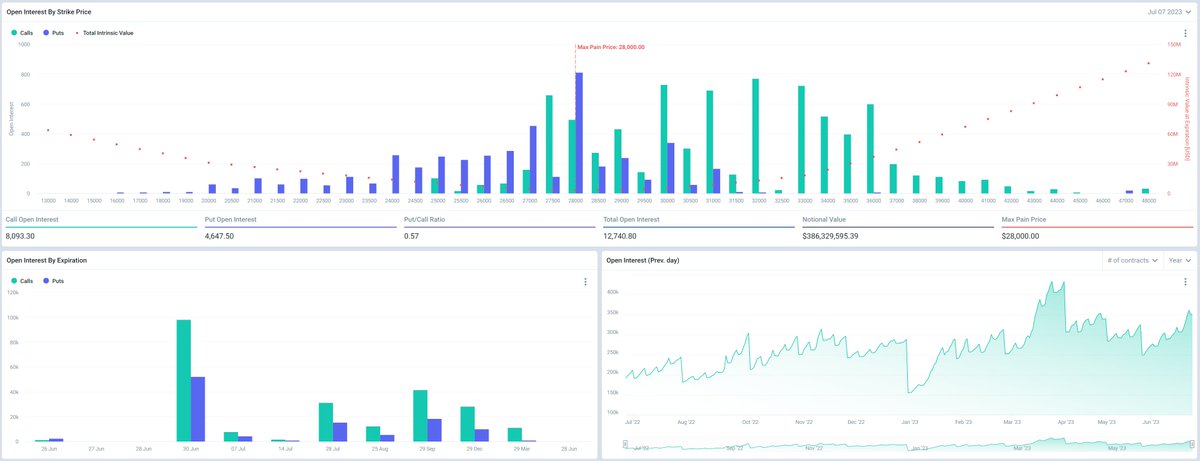This screenshot has width=1200, height=461.
Task: Click the Total Open Interest label
Action: 631,218
